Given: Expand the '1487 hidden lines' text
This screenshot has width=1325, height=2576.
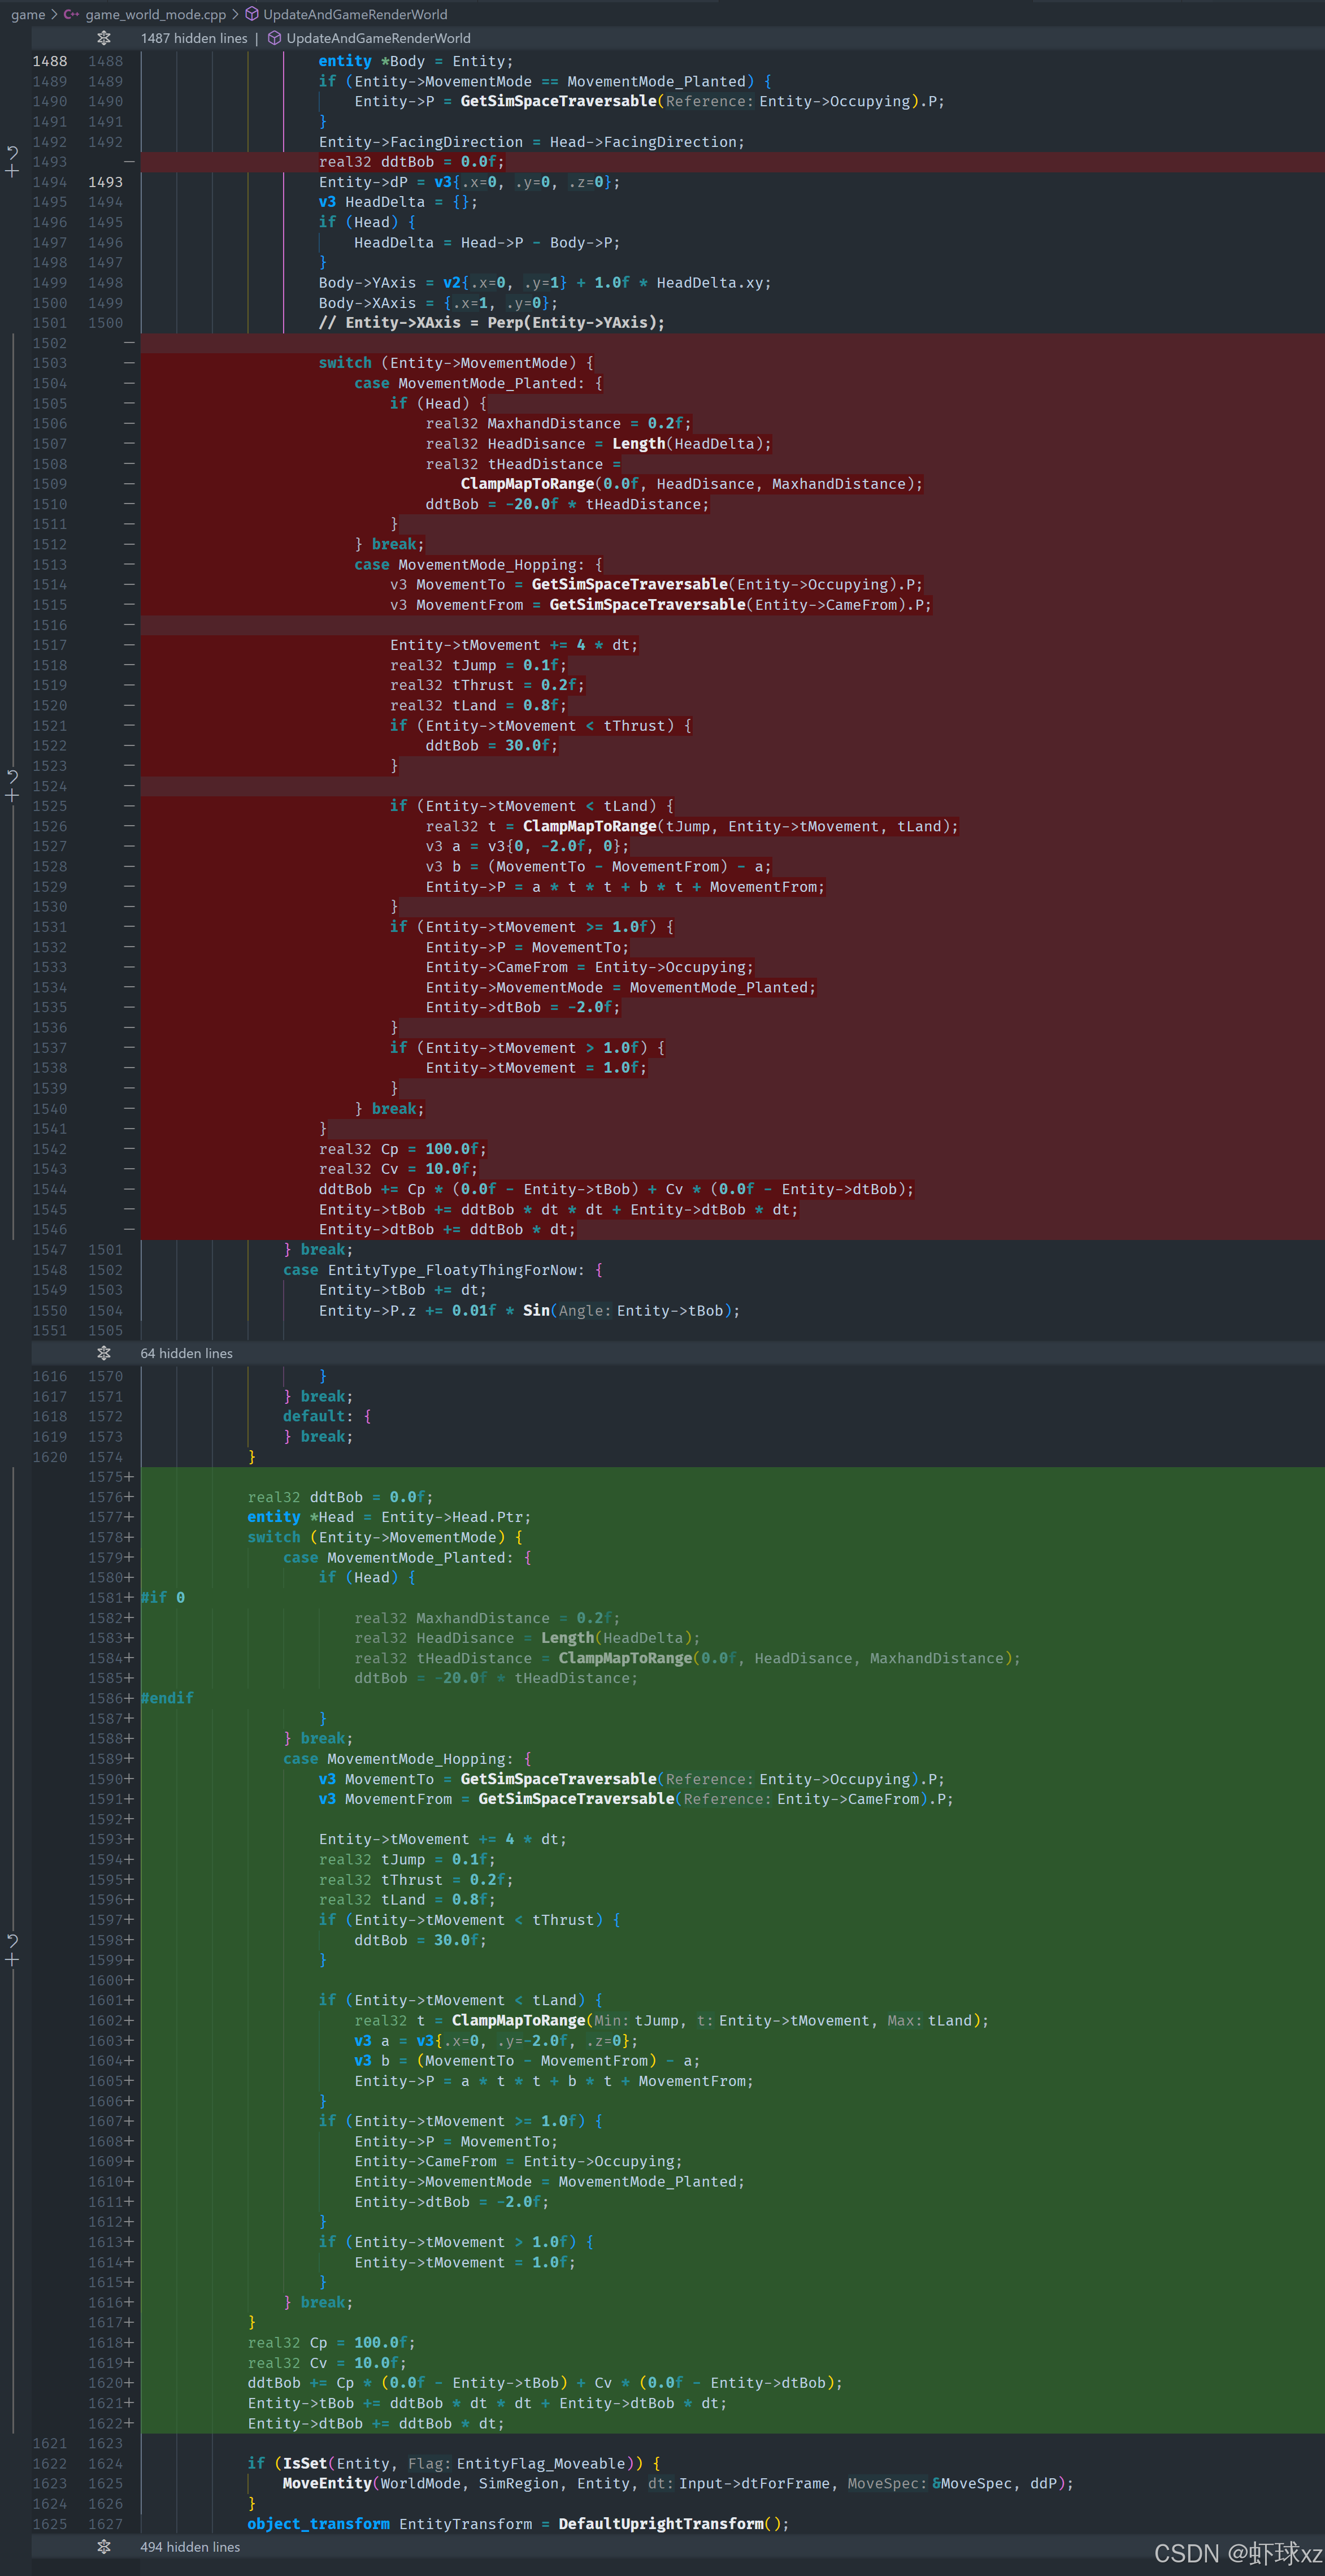Looking at the screenshot, I should coord(194,38).
